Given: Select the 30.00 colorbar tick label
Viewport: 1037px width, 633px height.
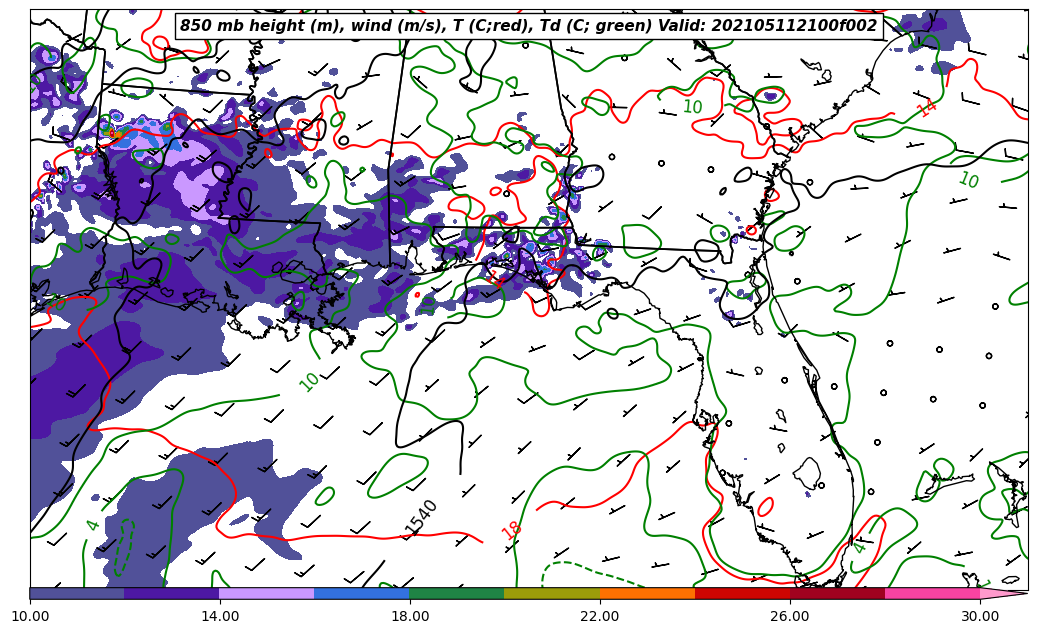Looking at the screenshot, I should click(980, 616).
